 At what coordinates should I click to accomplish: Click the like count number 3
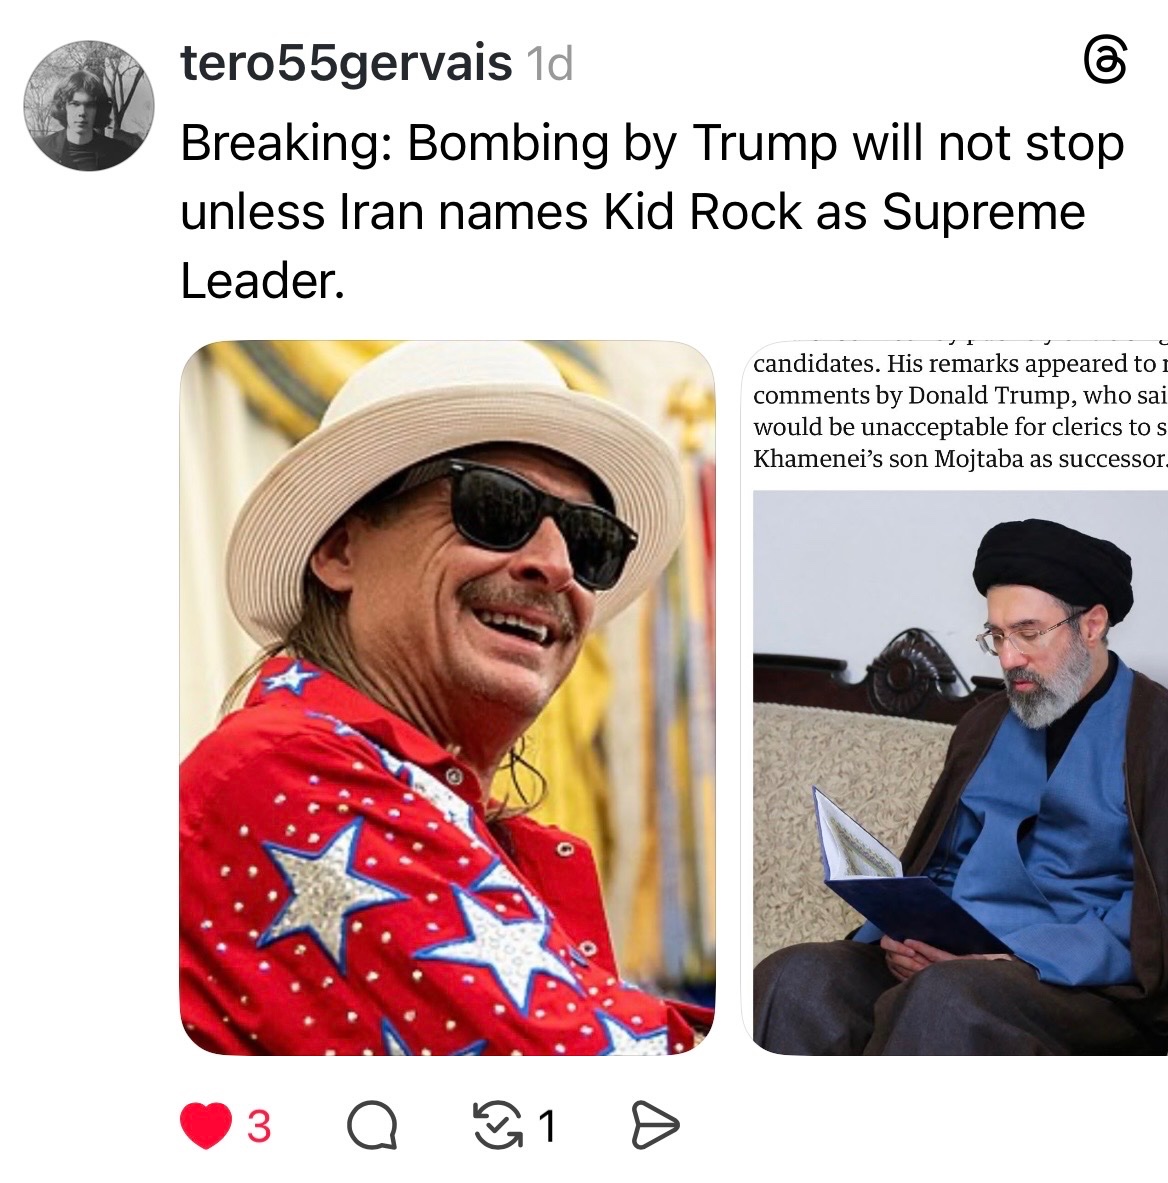[259, 1126]
